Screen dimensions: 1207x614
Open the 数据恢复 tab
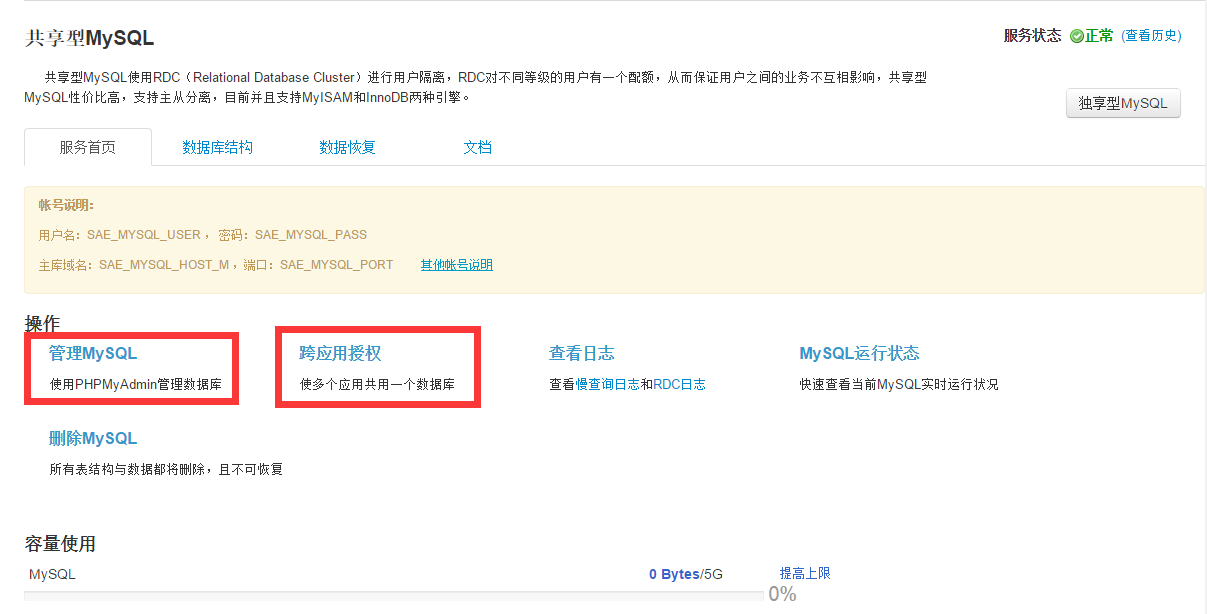[x=347, y=147]
